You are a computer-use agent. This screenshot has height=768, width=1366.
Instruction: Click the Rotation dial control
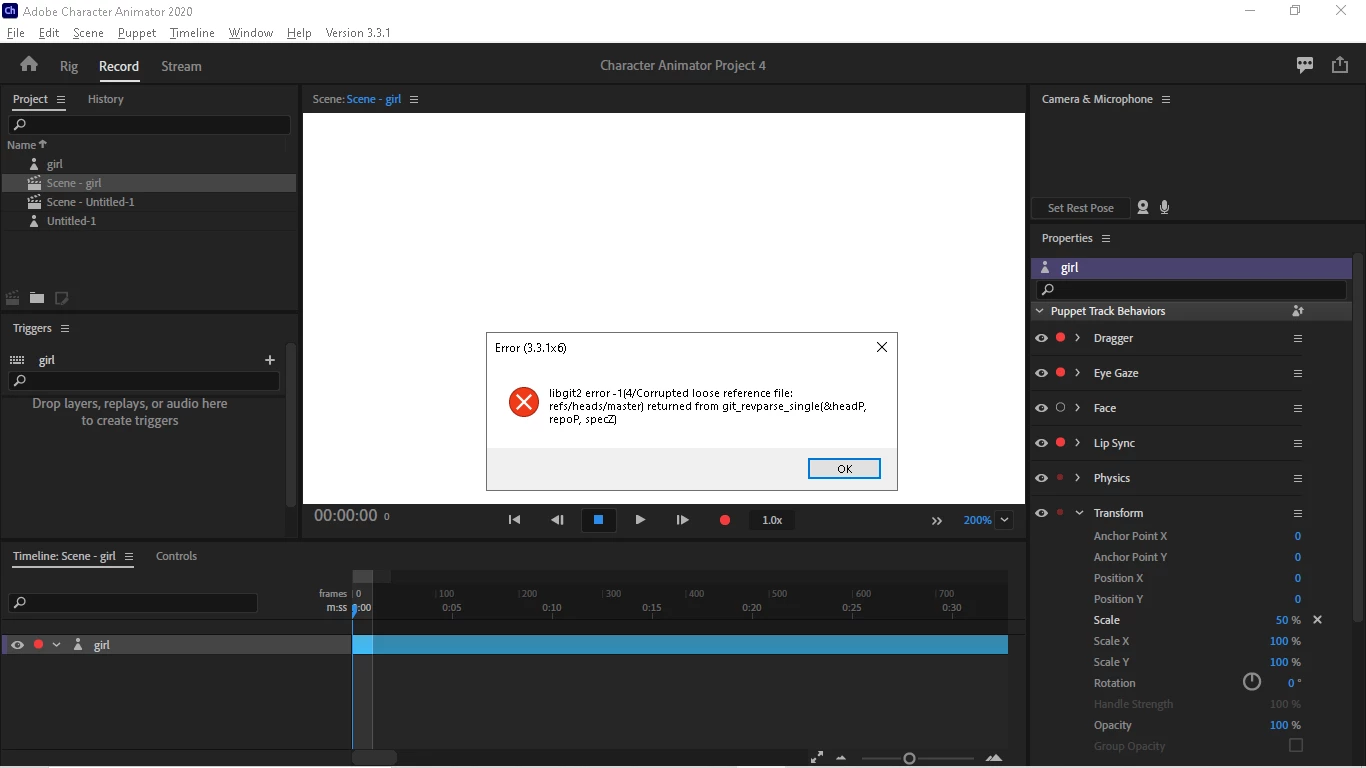click(1252, 682)
